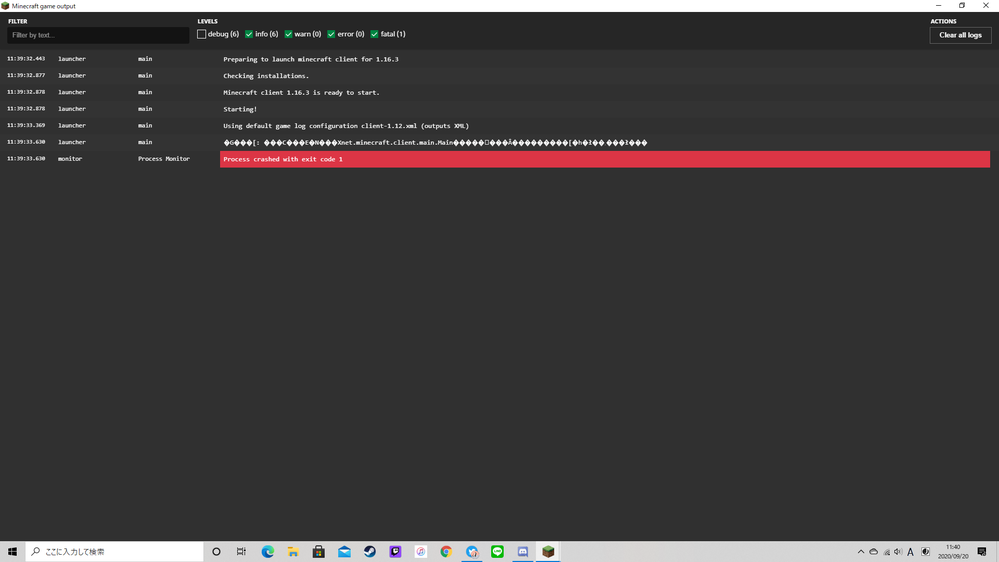Screen dimensions: 999x562
Task: Show hidden system tray icons
Action: [861, 552]
